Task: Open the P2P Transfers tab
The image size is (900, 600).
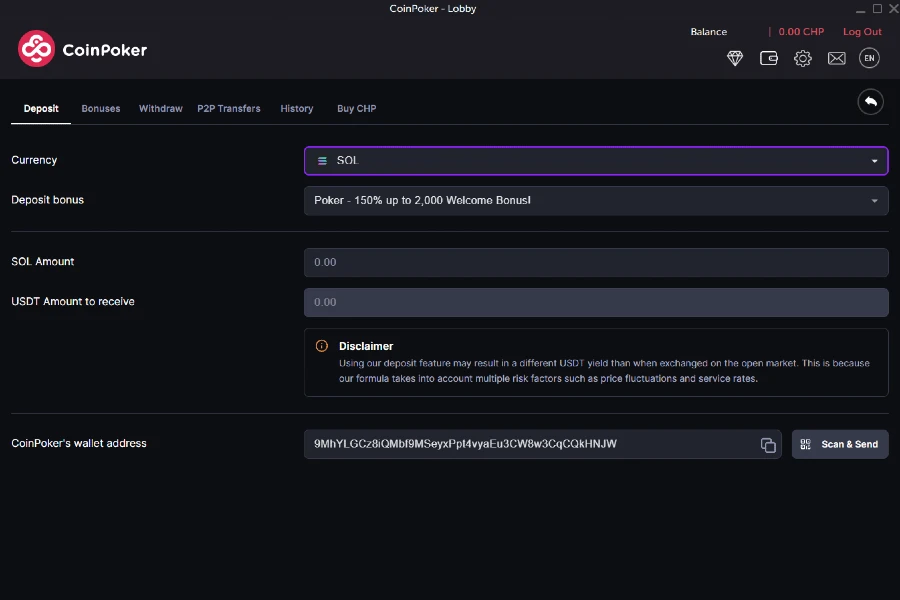Action: (229, 108)
